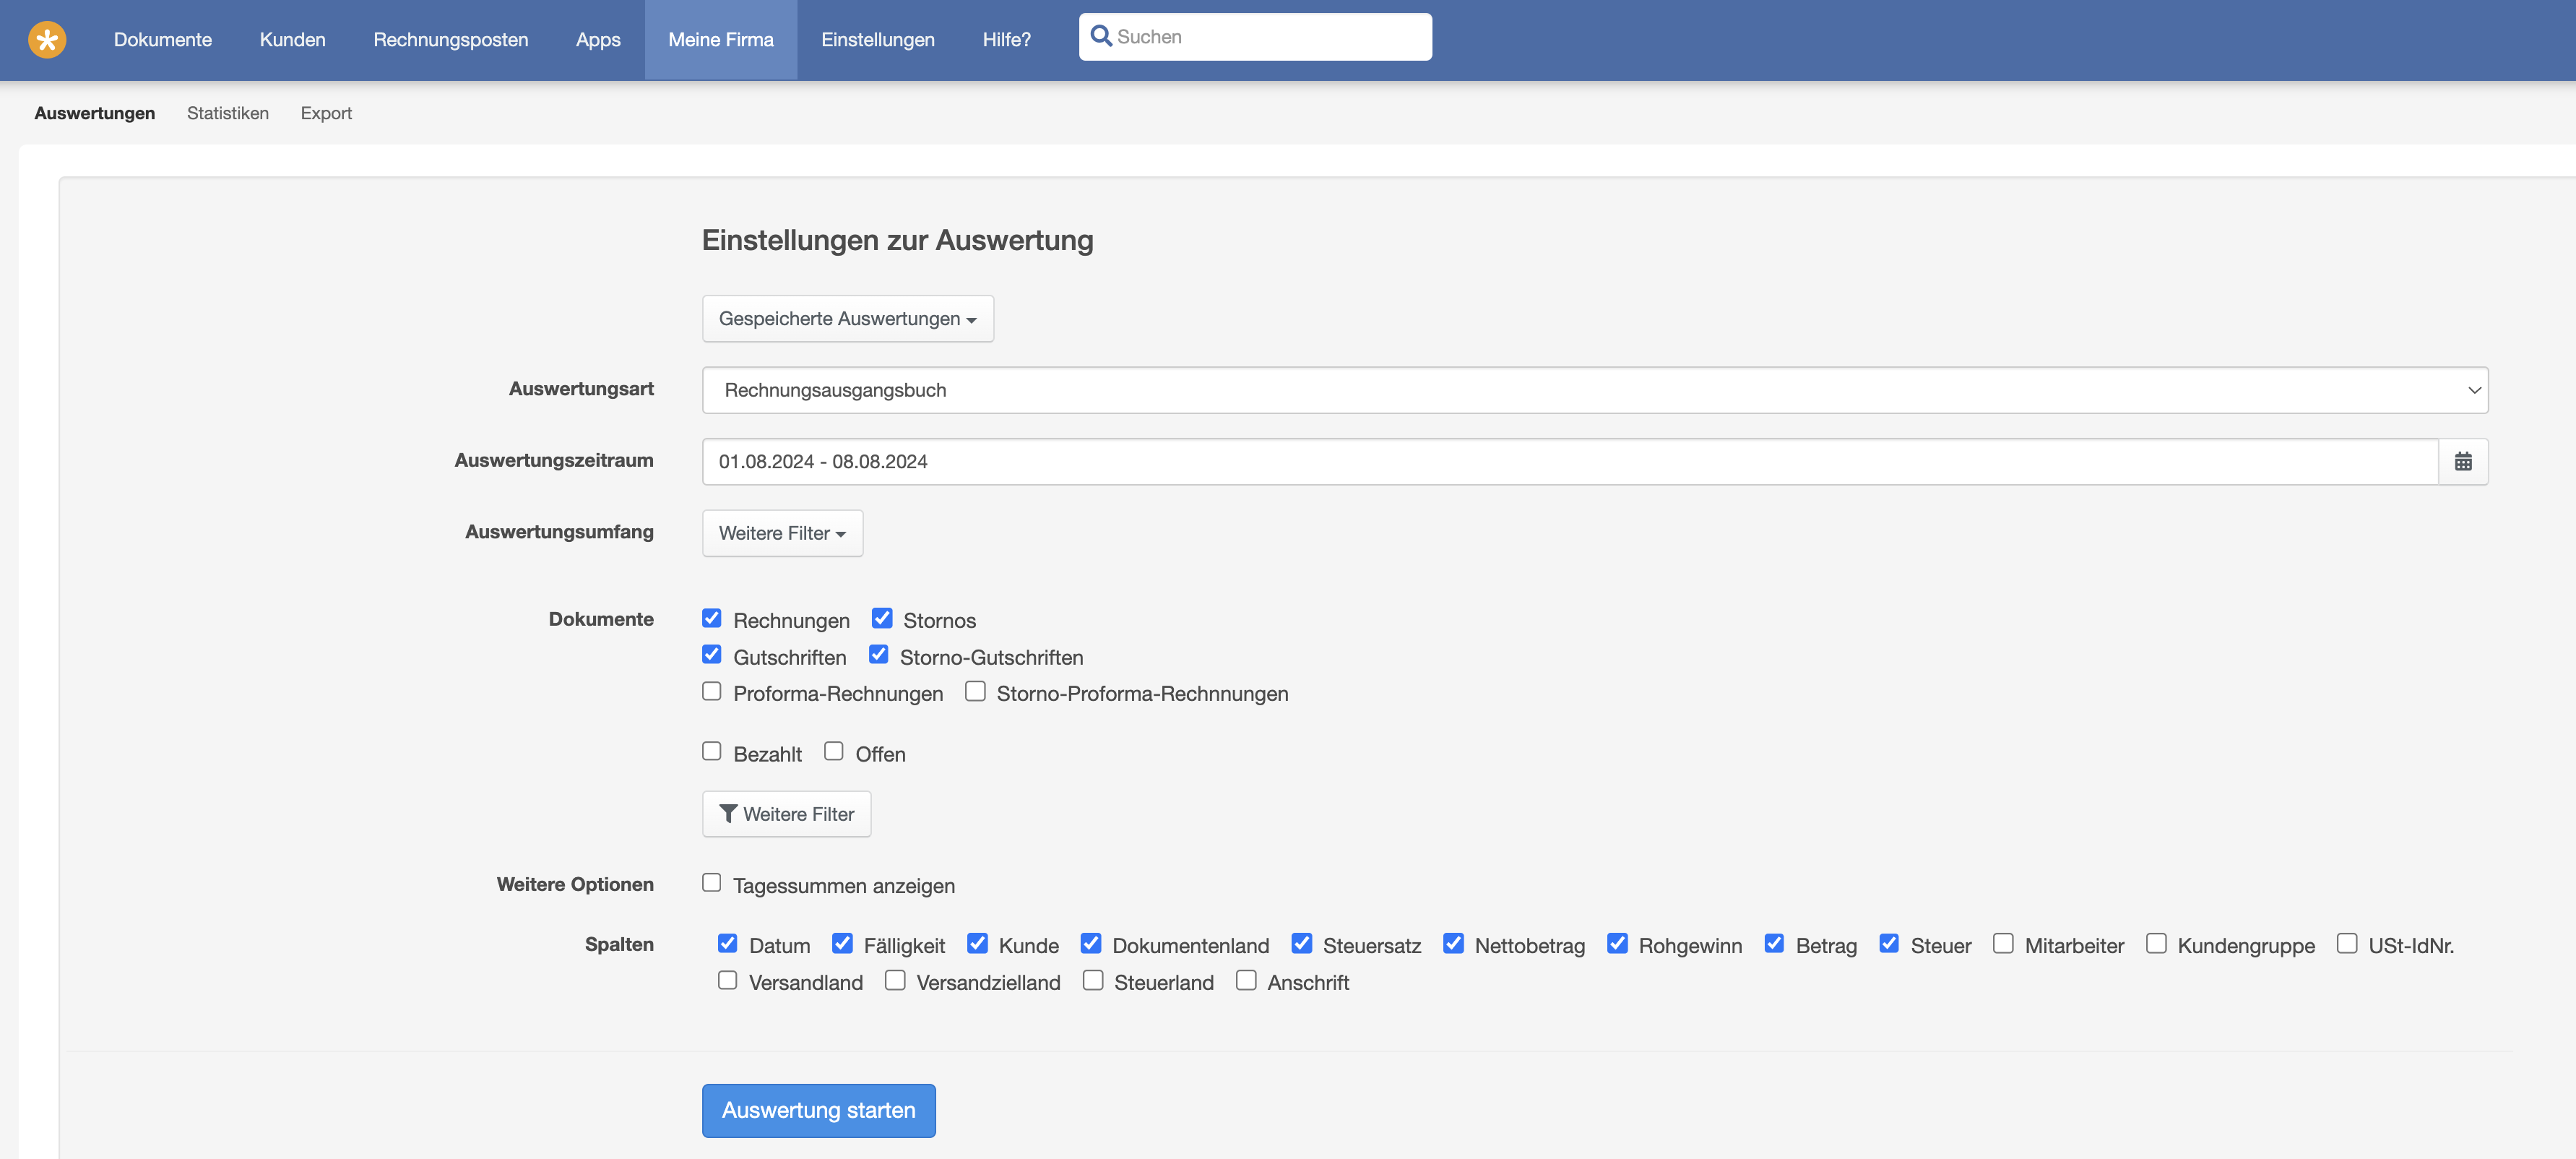Open the Dokumente menu
This screenshot has height=1159, width=2576.
(x=162, y=40)
